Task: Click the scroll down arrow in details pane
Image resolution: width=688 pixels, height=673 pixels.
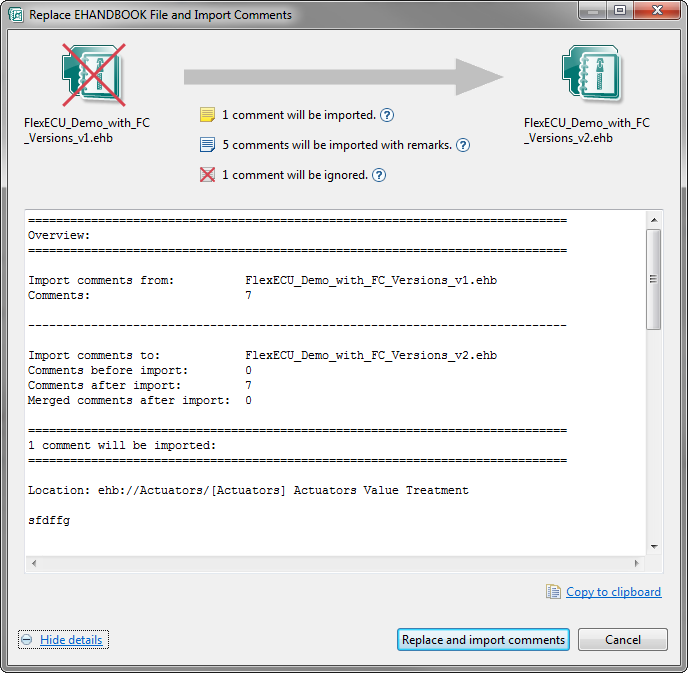Action: click(x=653, y=546)
